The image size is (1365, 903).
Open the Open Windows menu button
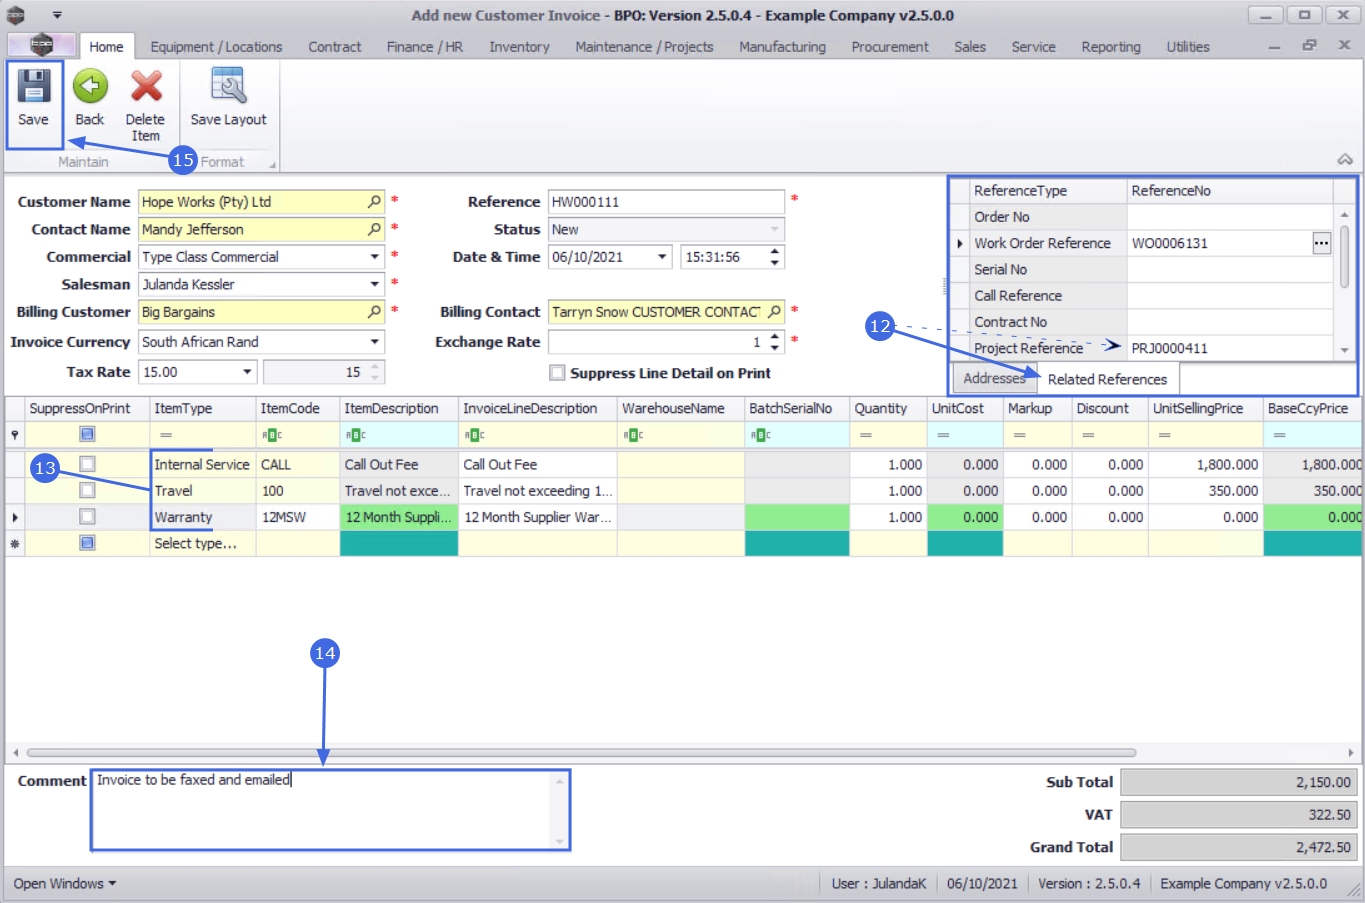[x=64, y=884]
